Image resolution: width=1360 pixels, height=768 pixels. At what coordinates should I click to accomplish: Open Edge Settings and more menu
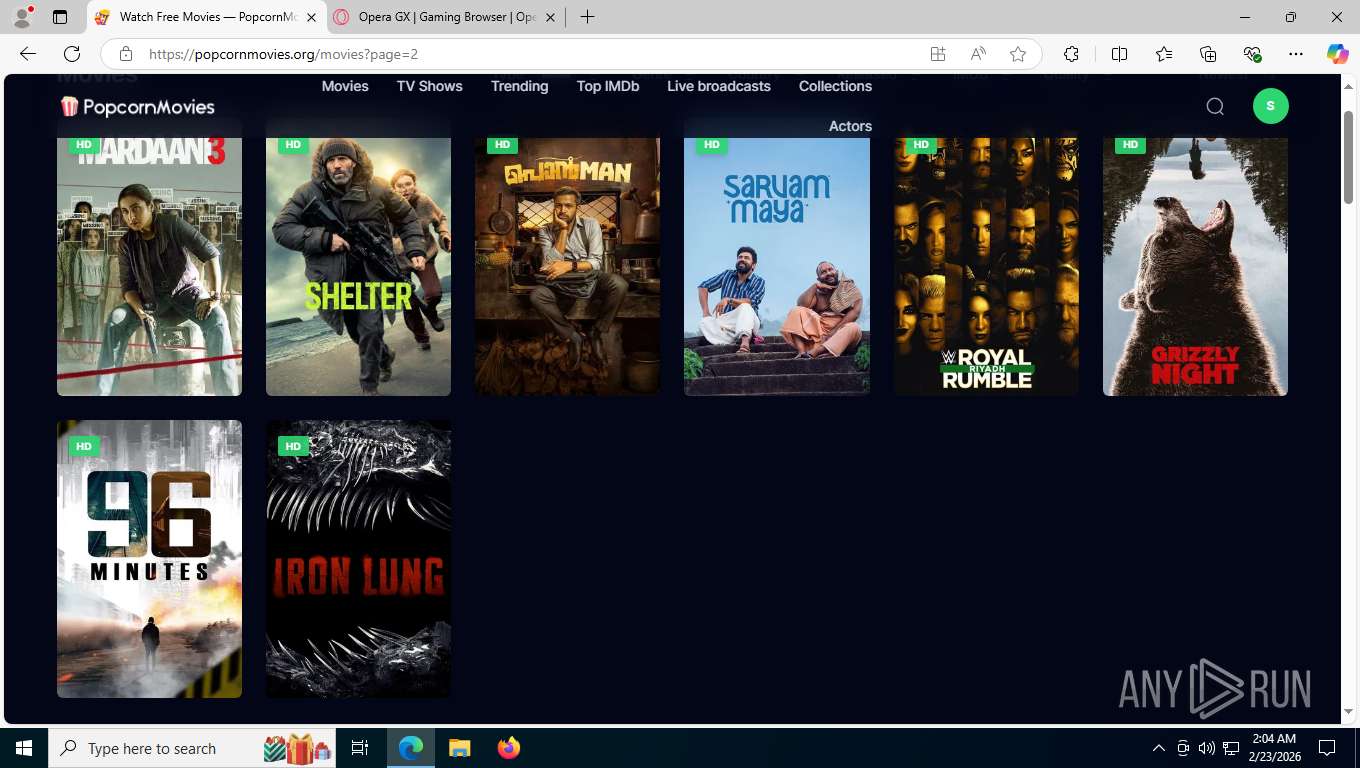pyautogui.click(x=1296, y=54)
